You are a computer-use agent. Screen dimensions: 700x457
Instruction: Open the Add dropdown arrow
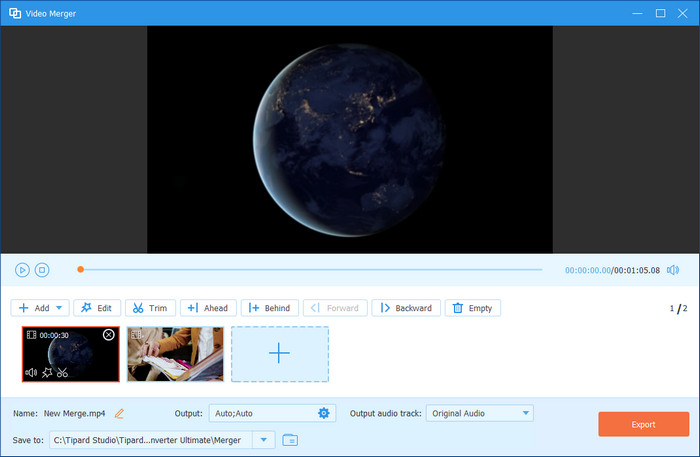click(x=59, y=308)
